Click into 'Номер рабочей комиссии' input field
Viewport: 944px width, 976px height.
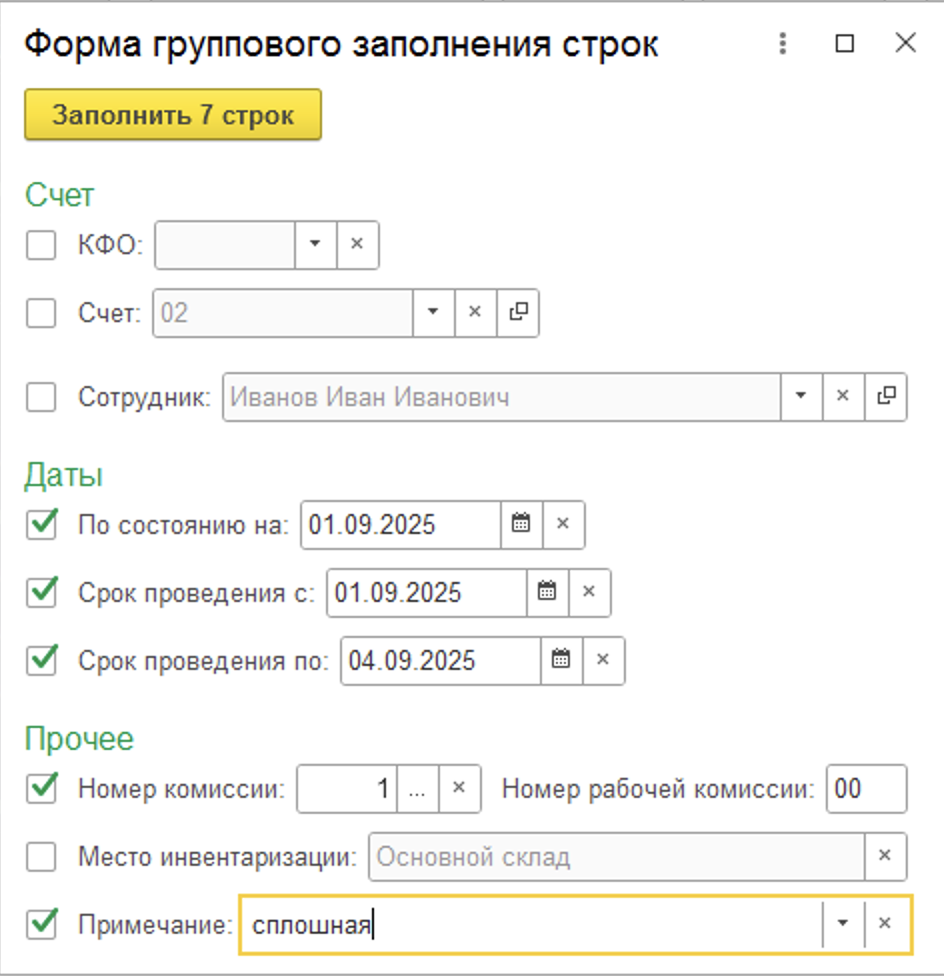click(866, 788)
